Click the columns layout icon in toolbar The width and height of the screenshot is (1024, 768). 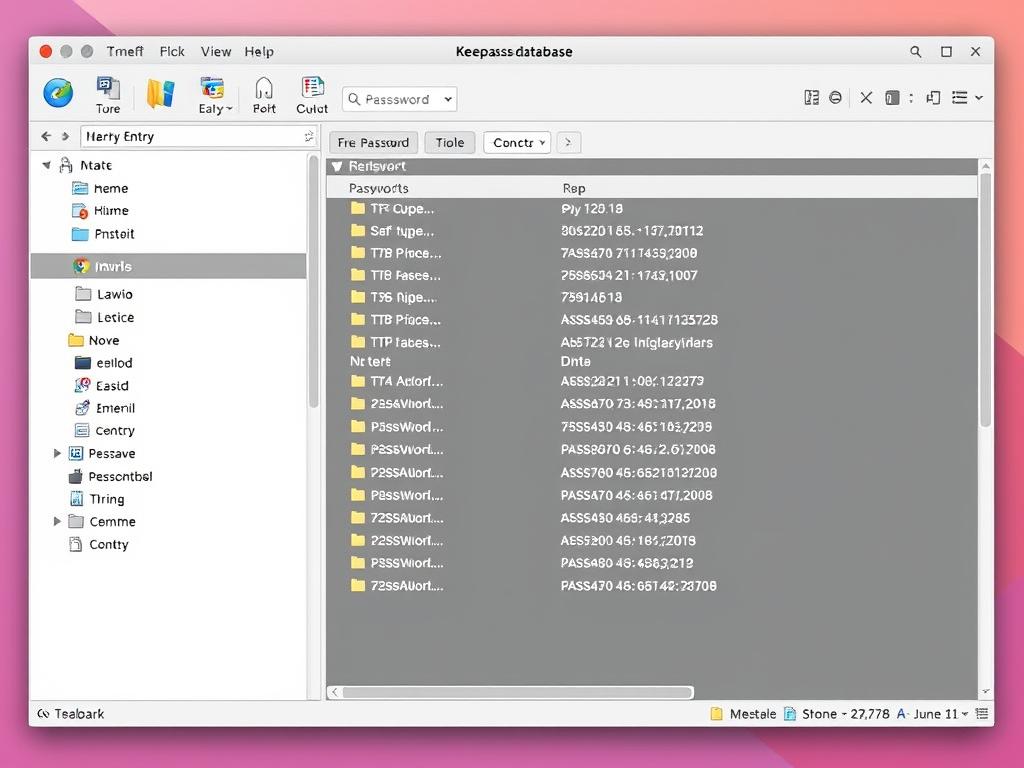click(x=811, y=98)
